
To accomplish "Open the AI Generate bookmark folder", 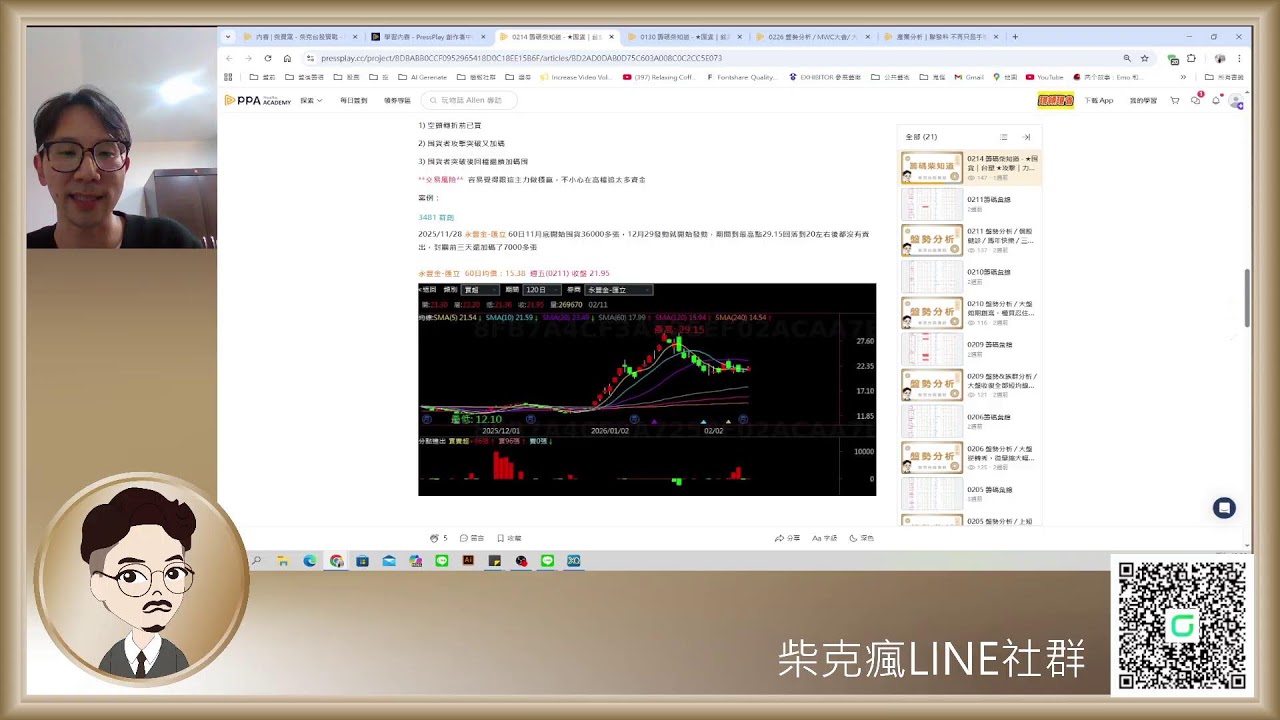I will click(423, 77).
